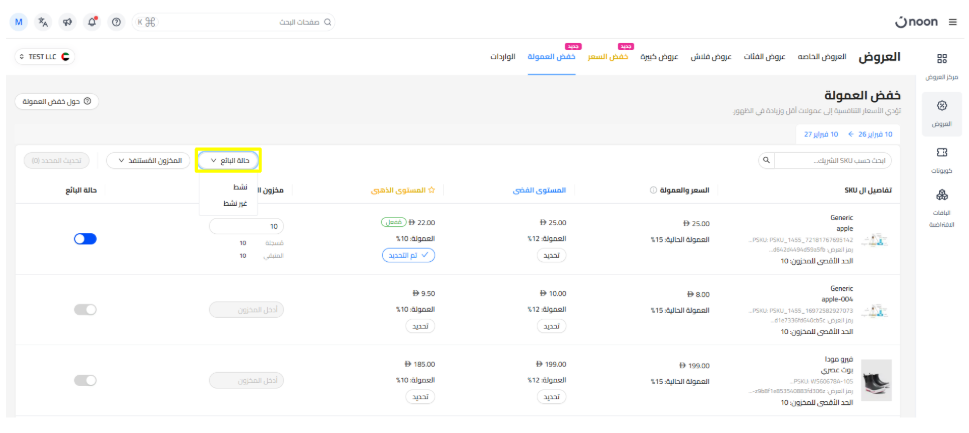This screenshot has width=969, height=433.
Task: Open كوبونات coupons in the sidebar
Action: coord(941,159)
